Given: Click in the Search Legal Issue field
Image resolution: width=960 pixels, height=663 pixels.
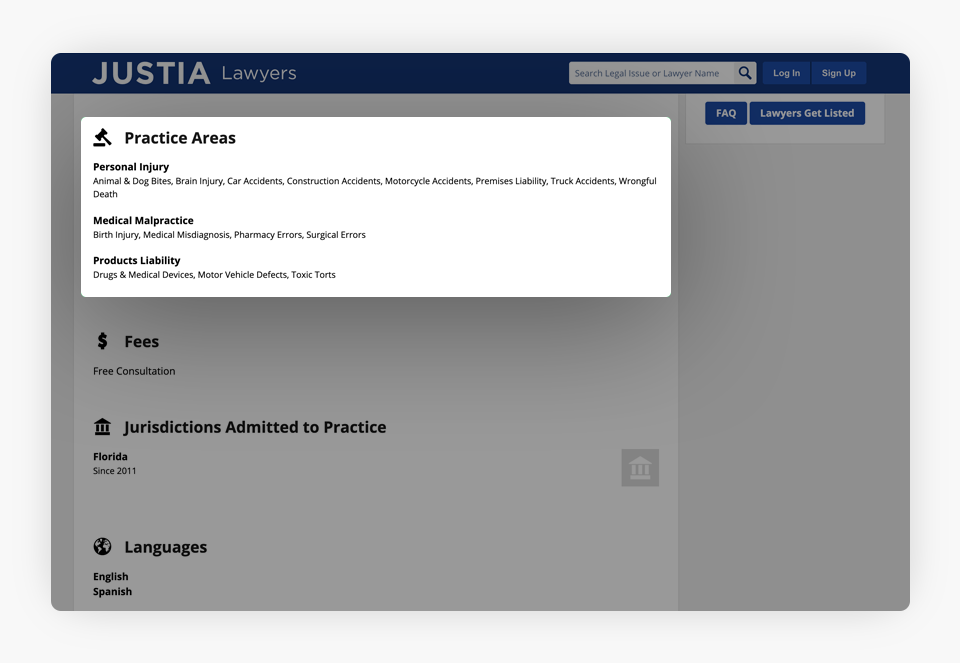Looking at the screenshot, I should tap(651, 73).
